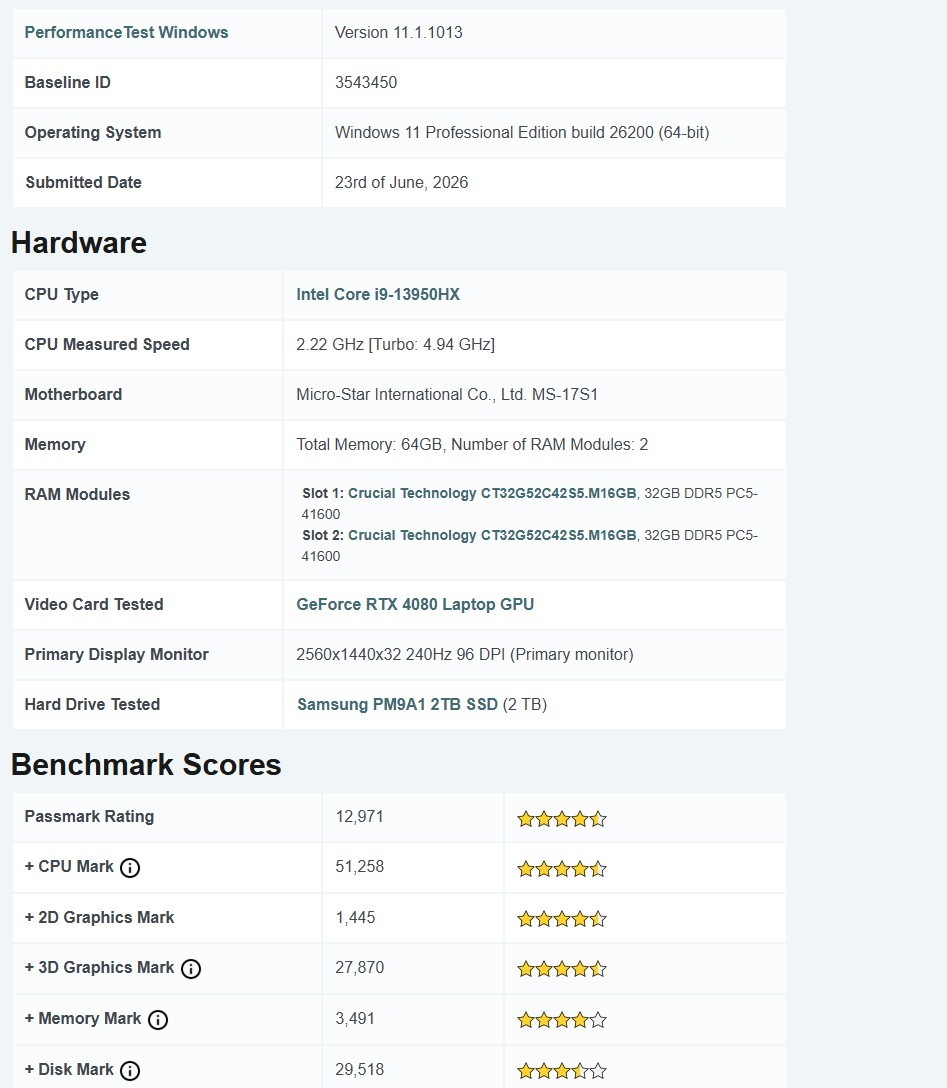Click the 'Operating System' label
Image resolution: width=947 pixels, height=1088 pixels.
click(93, 133)
